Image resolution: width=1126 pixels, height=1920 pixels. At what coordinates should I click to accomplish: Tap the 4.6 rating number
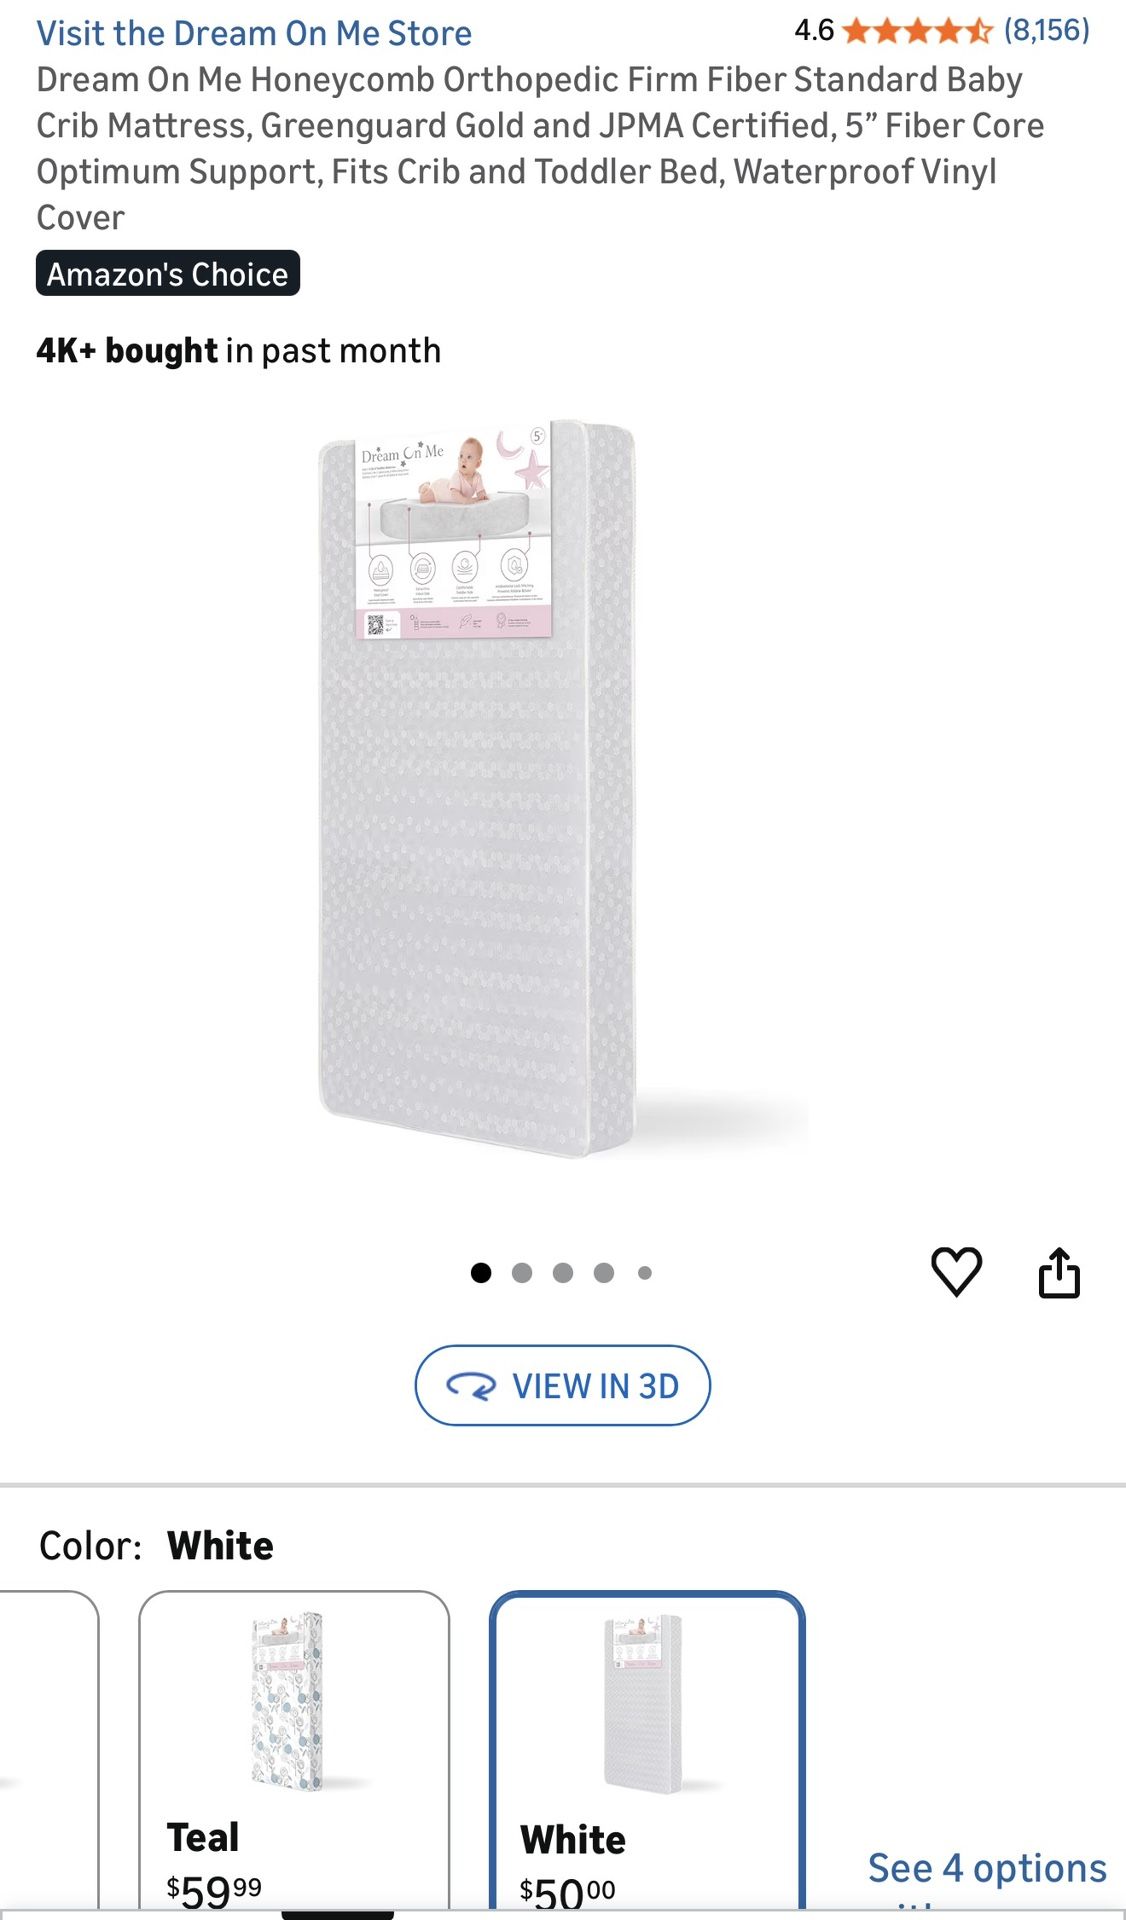point(814,31)
